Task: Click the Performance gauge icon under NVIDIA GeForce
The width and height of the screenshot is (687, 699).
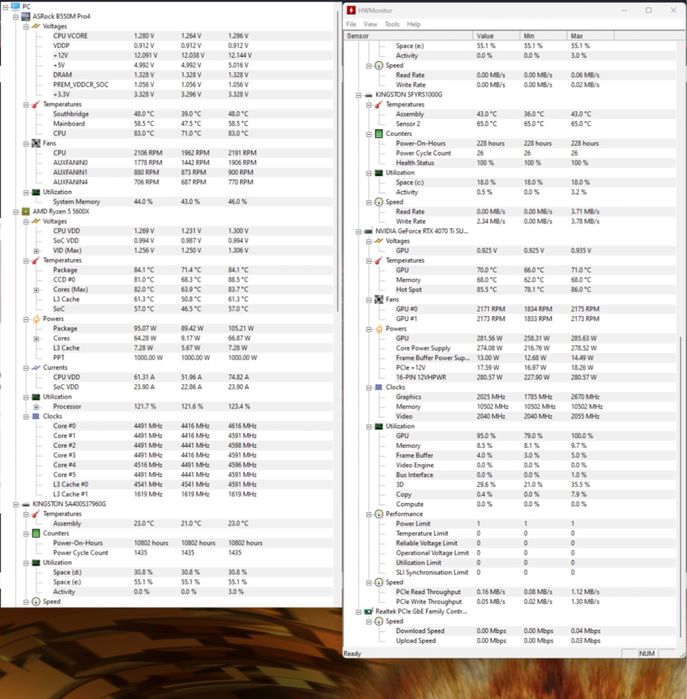Action: point(378,514)
